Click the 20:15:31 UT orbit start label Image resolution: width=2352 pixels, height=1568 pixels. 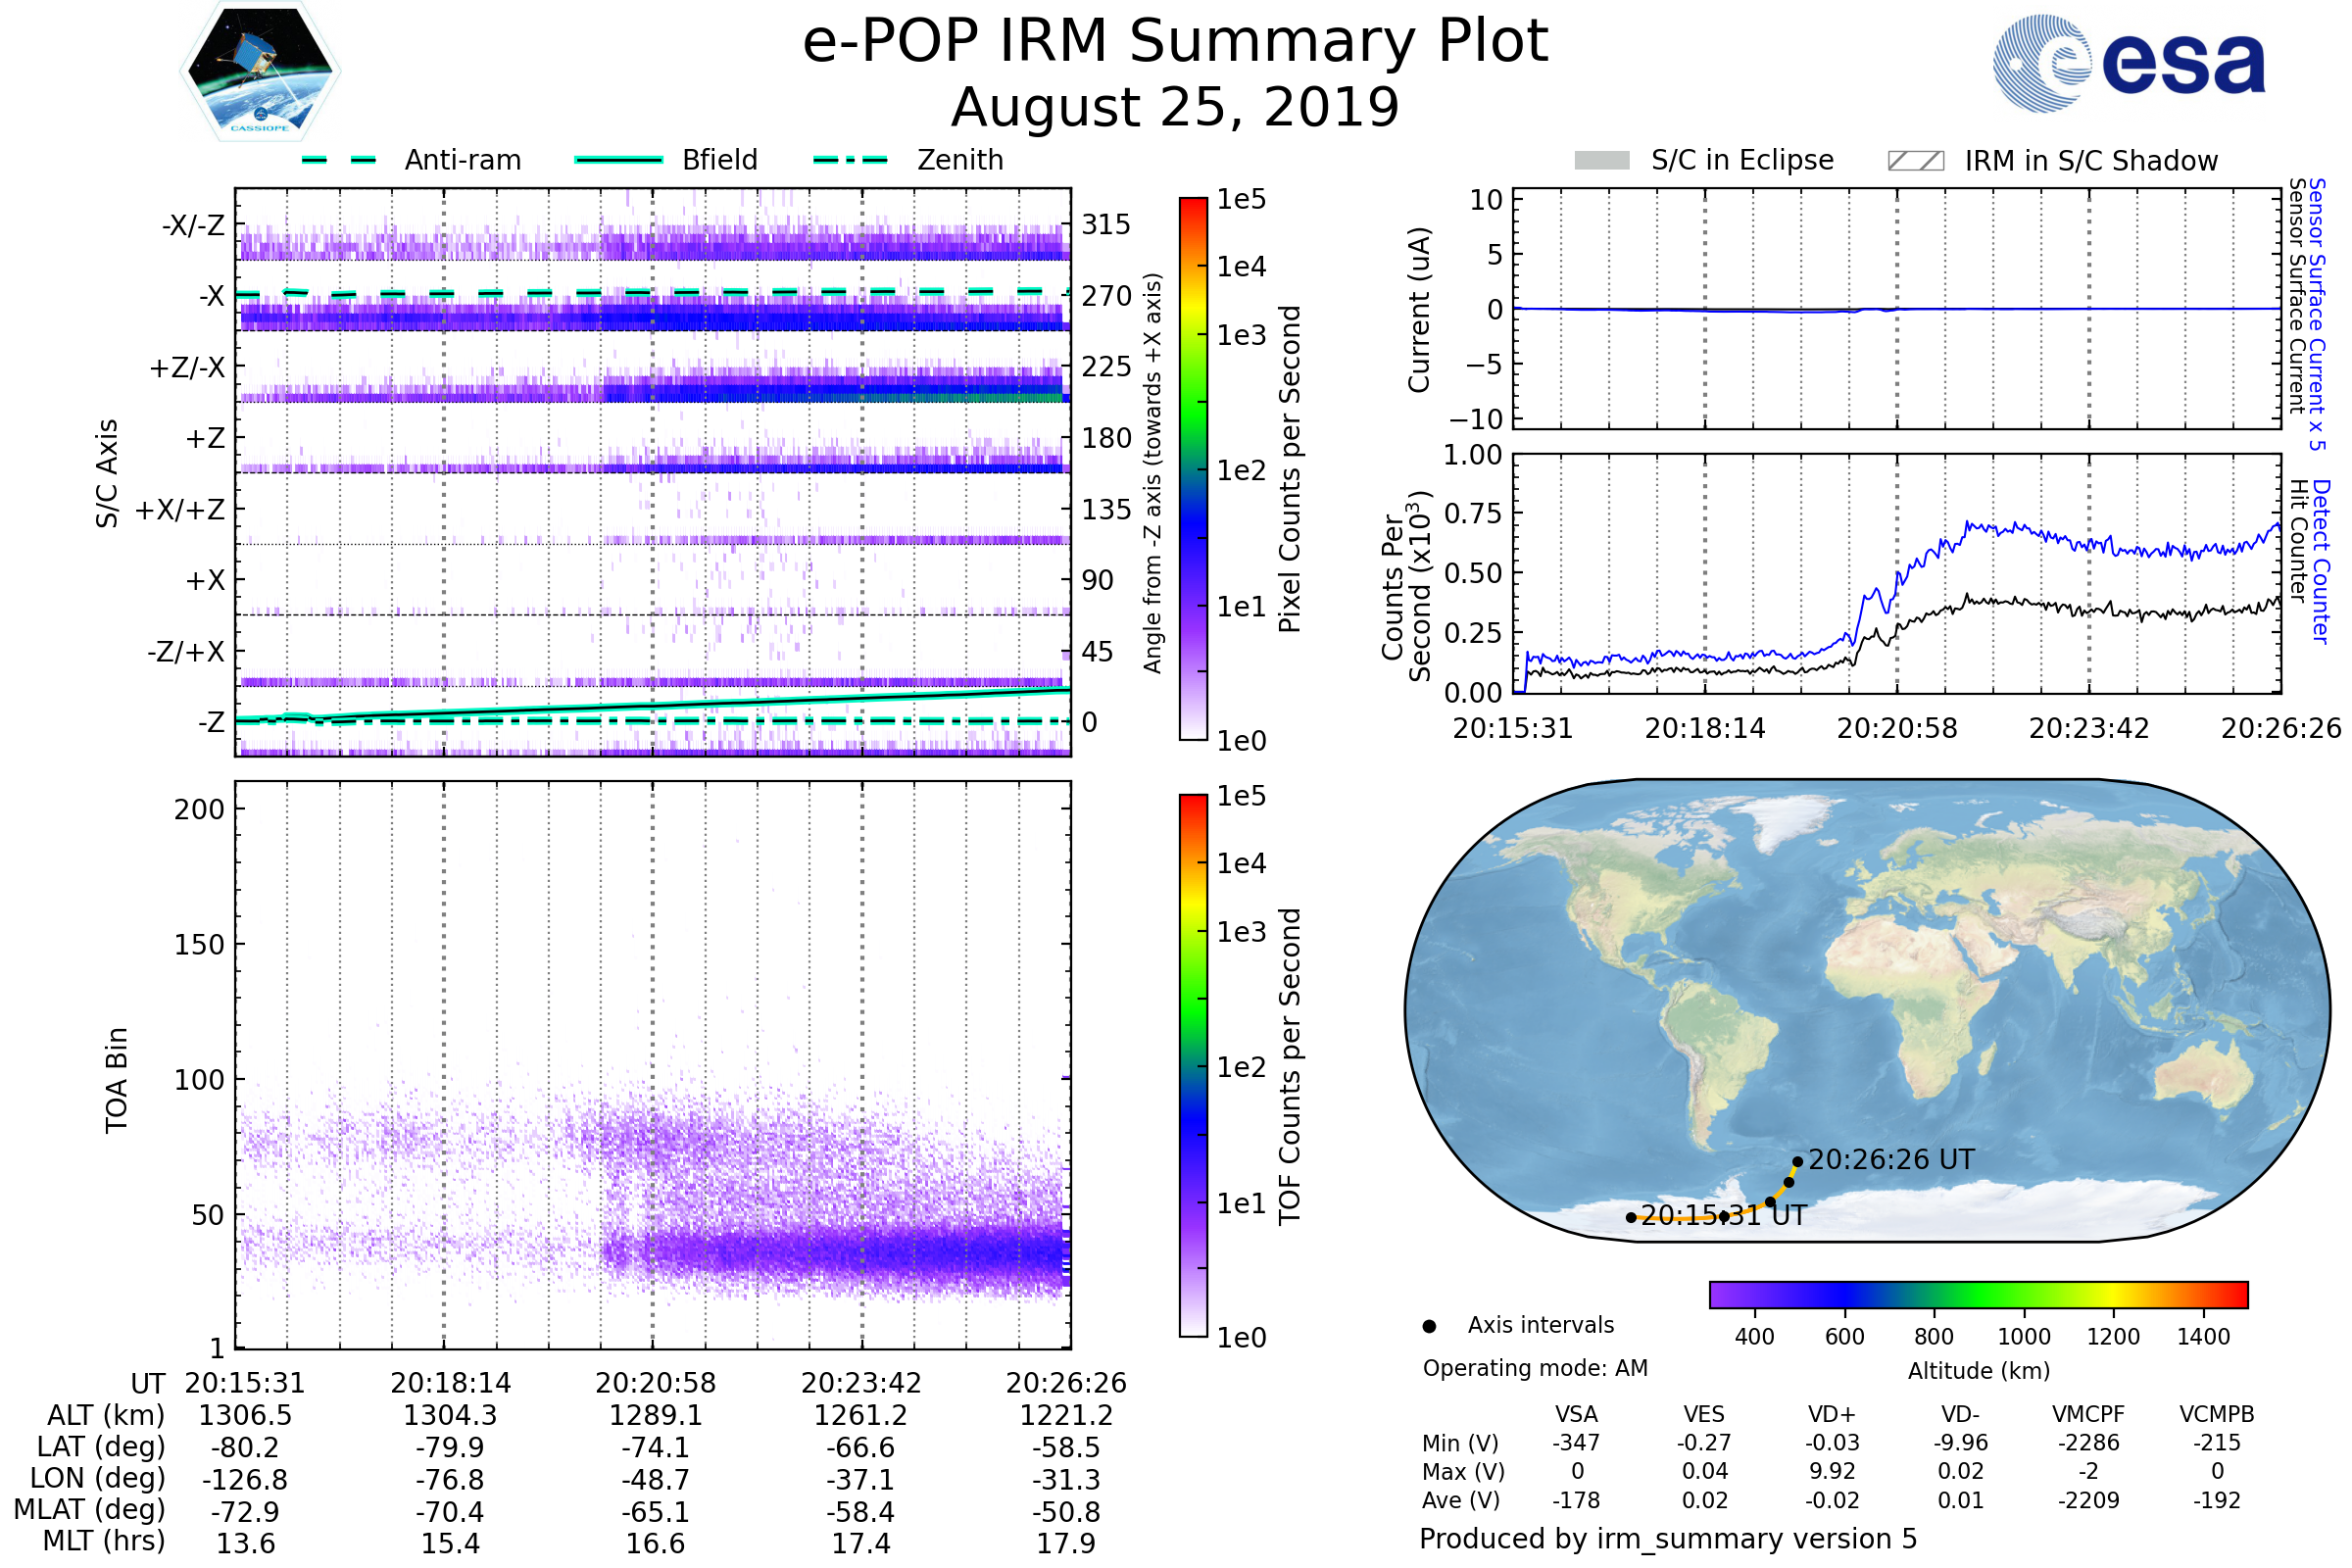(1723, 1216)
